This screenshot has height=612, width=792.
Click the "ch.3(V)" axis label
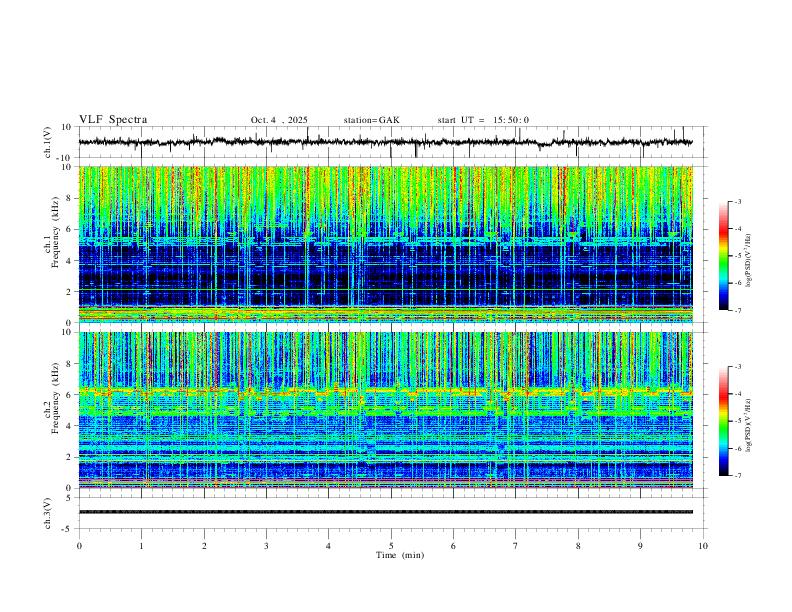pyautogui.click(x=48, y=513)
